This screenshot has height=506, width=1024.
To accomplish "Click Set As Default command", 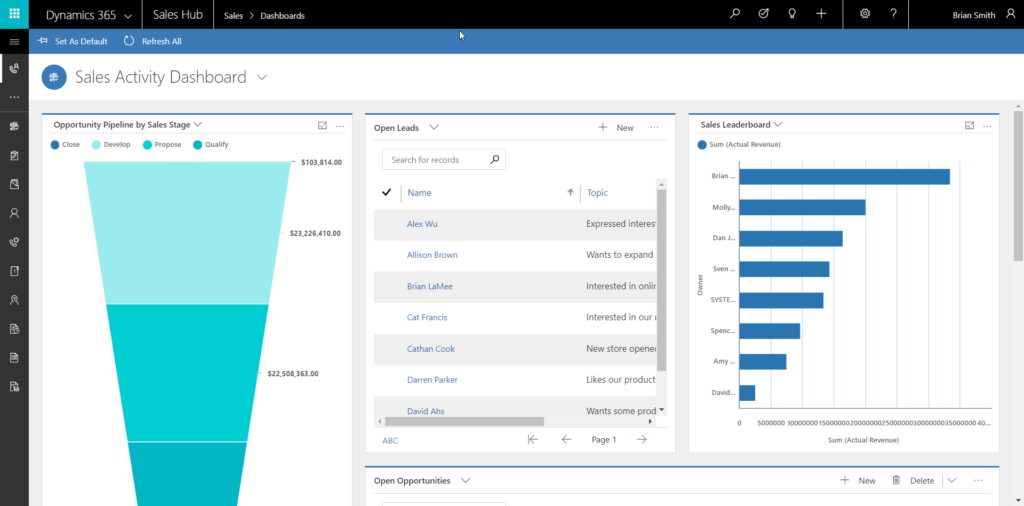I will click(73, 41).
